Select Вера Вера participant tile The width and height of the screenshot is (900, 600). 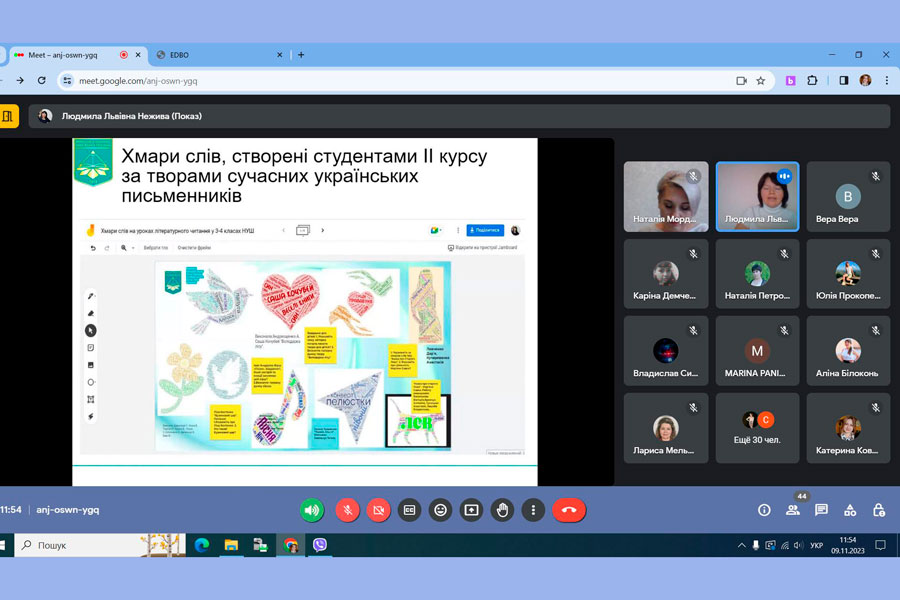coord(848,196)
